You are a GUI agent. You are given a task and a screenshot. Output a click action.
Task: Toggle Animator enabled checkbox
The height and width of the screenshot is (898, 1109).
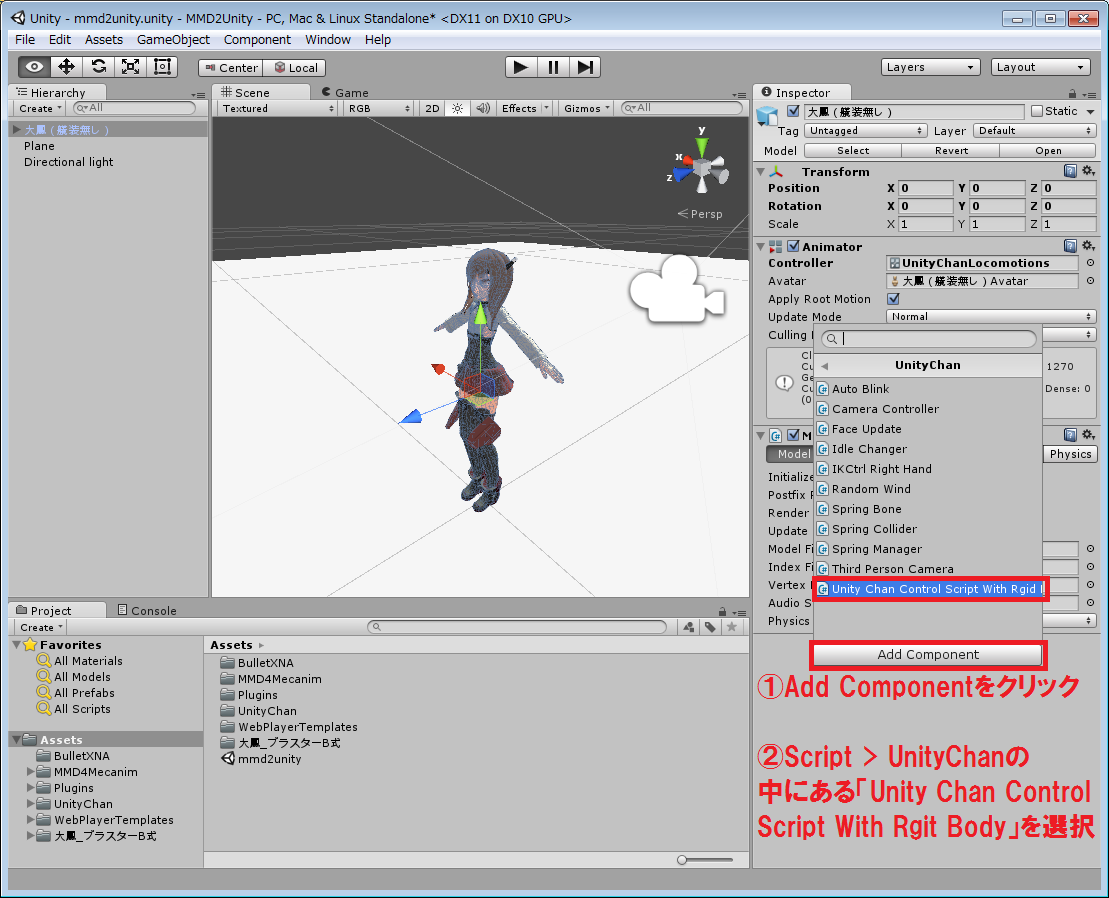[x=794, y=246]
